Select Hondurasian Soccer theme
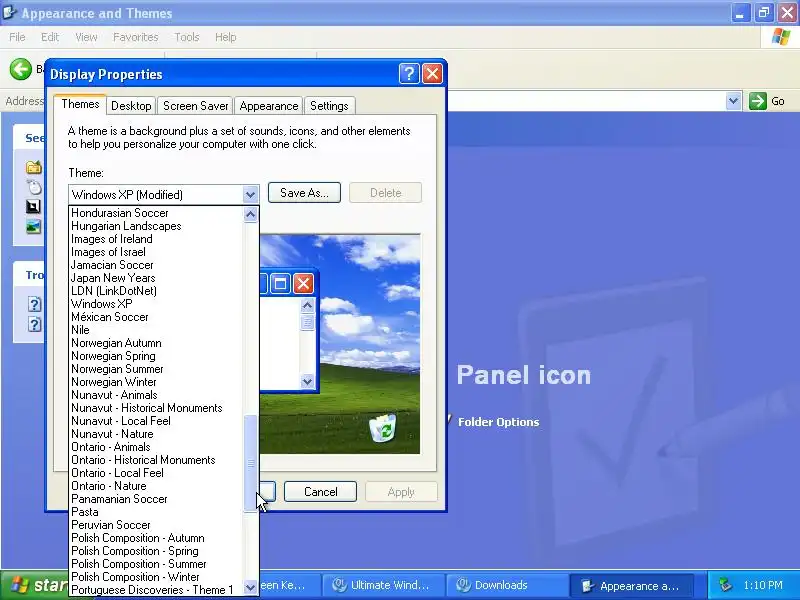800x600 pixels. 156,213
